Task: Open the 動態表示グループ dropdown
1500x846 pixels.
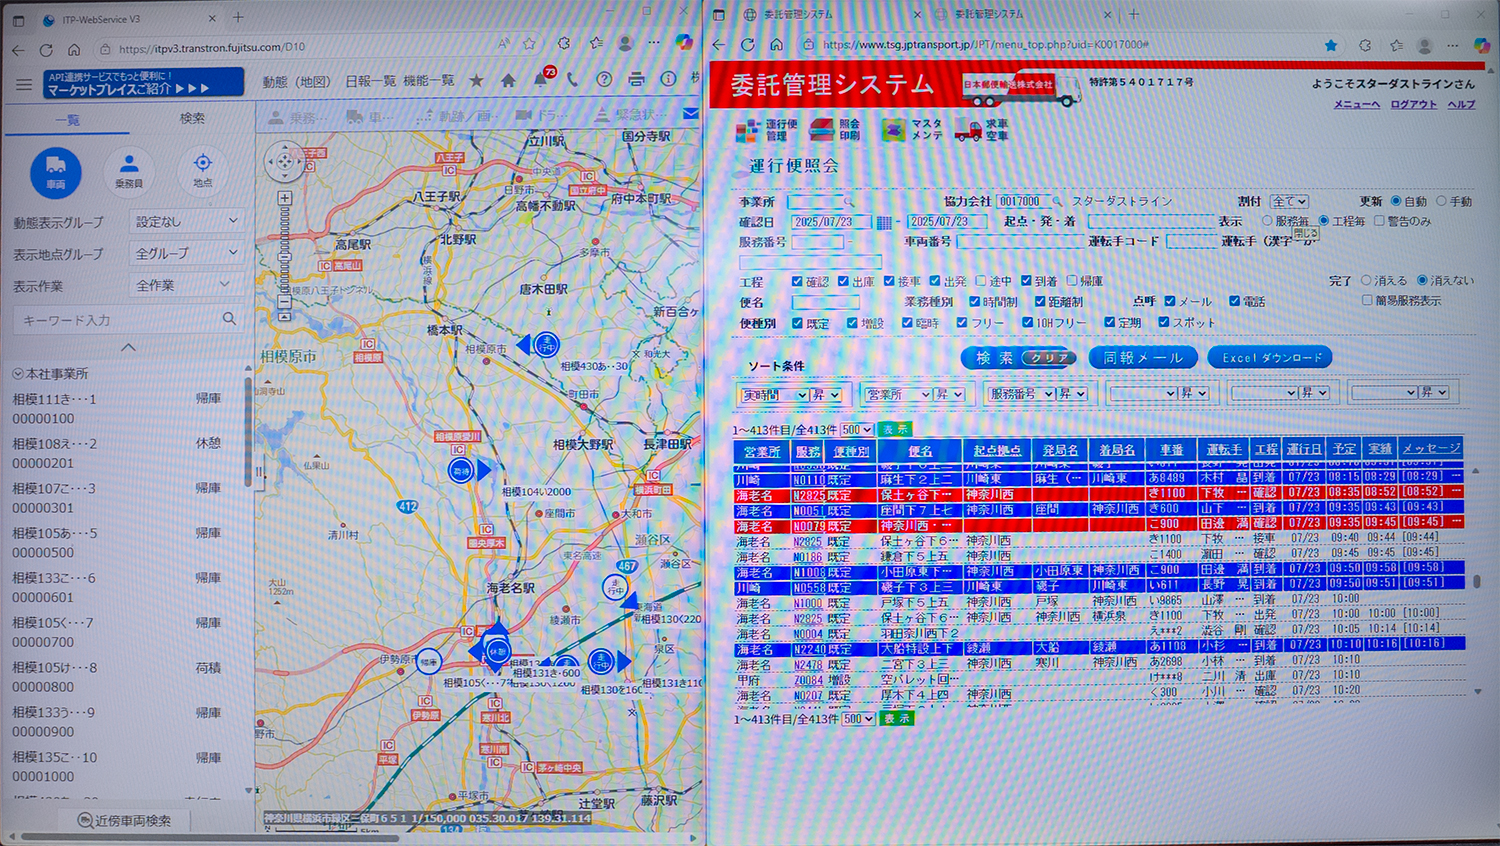Action: (187, 222)
